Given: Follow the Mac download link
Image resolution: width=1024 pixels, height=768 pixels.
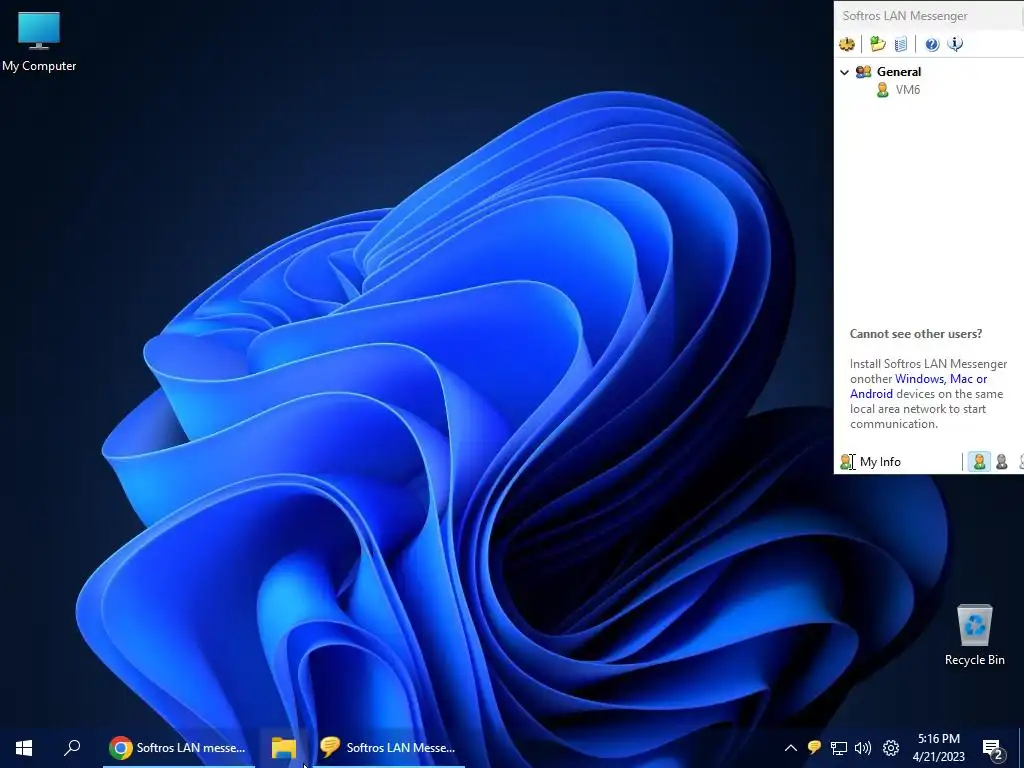Looking at the screenshot, I should [961, 379].
